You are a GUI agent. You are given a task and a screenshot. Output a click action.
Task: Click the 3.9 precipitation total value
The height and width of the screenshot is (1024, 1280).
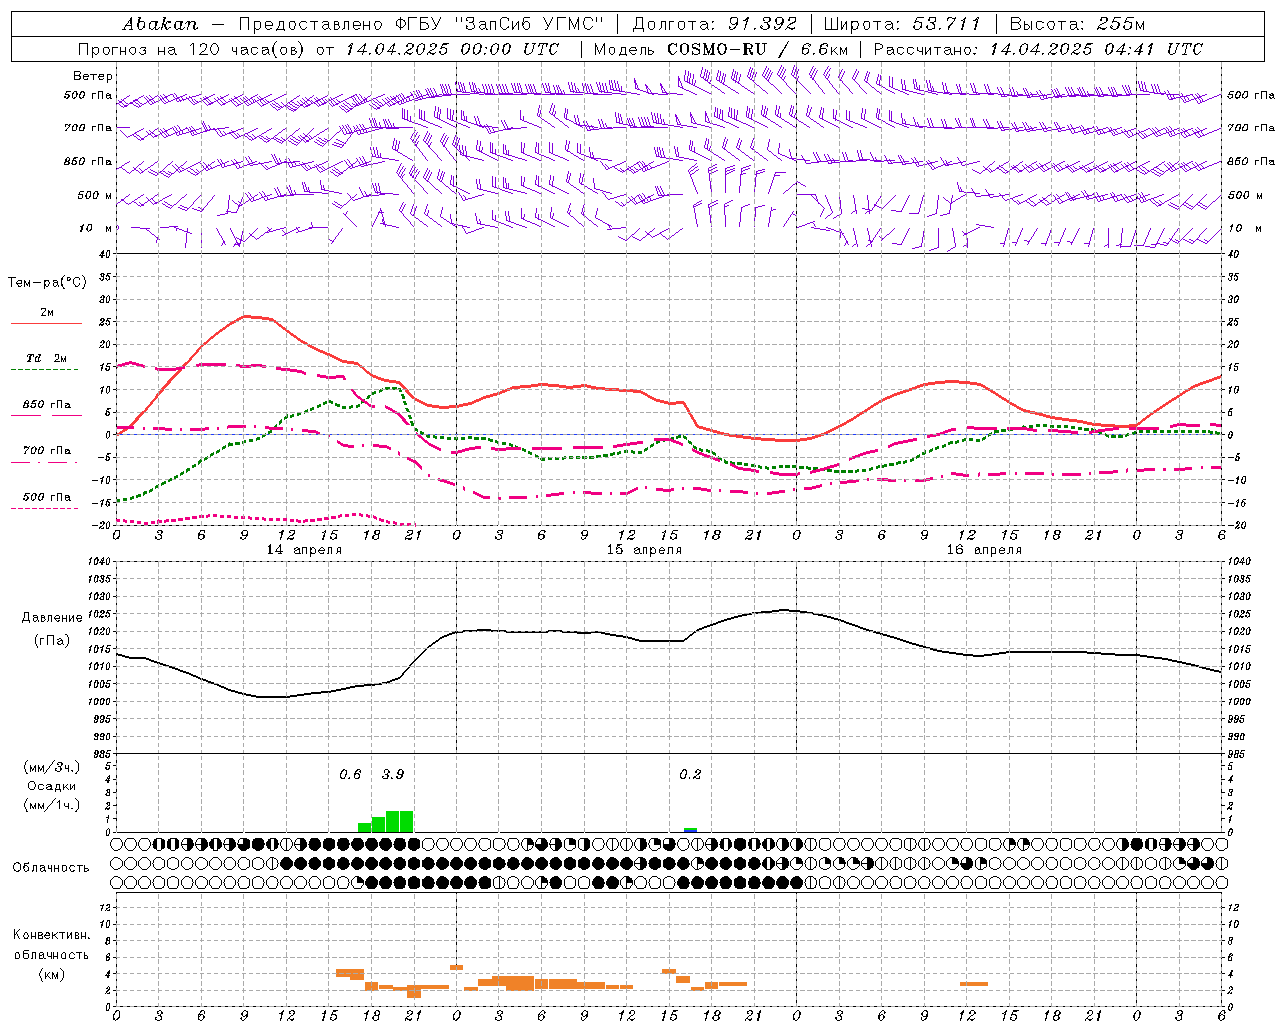pyautogui.click(x=393, y=775)
